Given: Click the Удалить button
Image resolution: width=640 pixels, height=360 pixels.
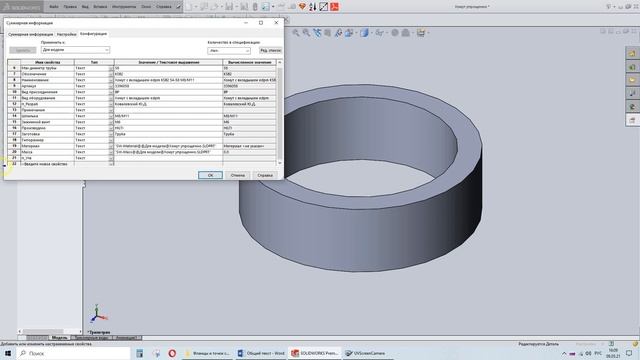Looking at the screenshot, I should 23,50.
